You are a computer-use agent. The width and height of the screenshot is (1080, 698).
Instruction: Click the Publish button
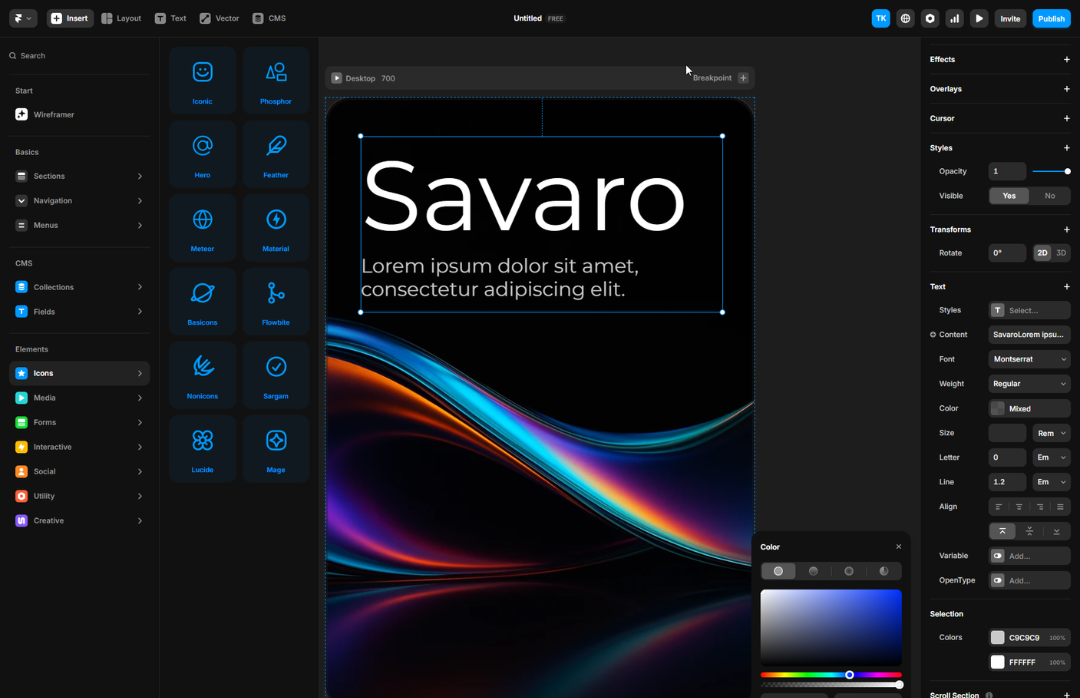1051,17
